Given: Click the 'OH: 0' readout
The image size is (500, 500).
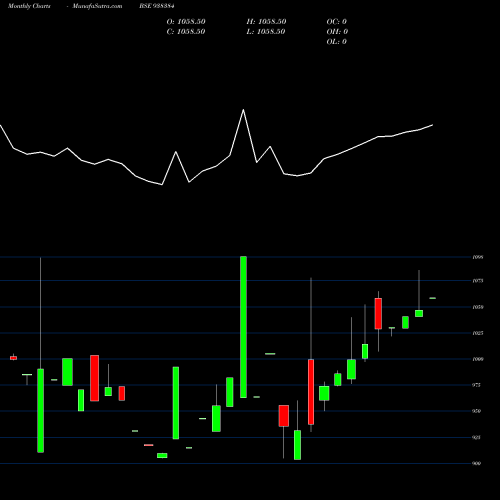Looking at the screenshot, I should 337,32.
